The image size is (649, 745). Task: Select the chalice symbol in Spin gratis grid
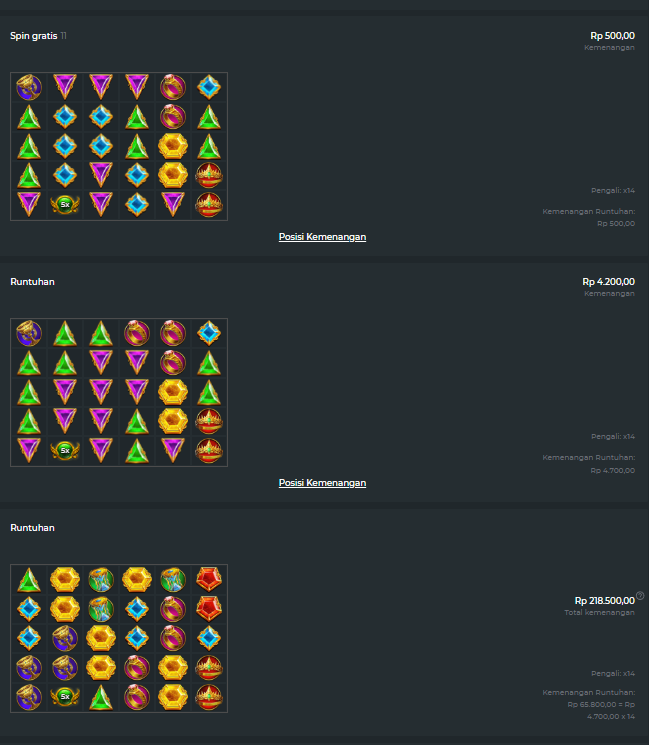(29, 87)
